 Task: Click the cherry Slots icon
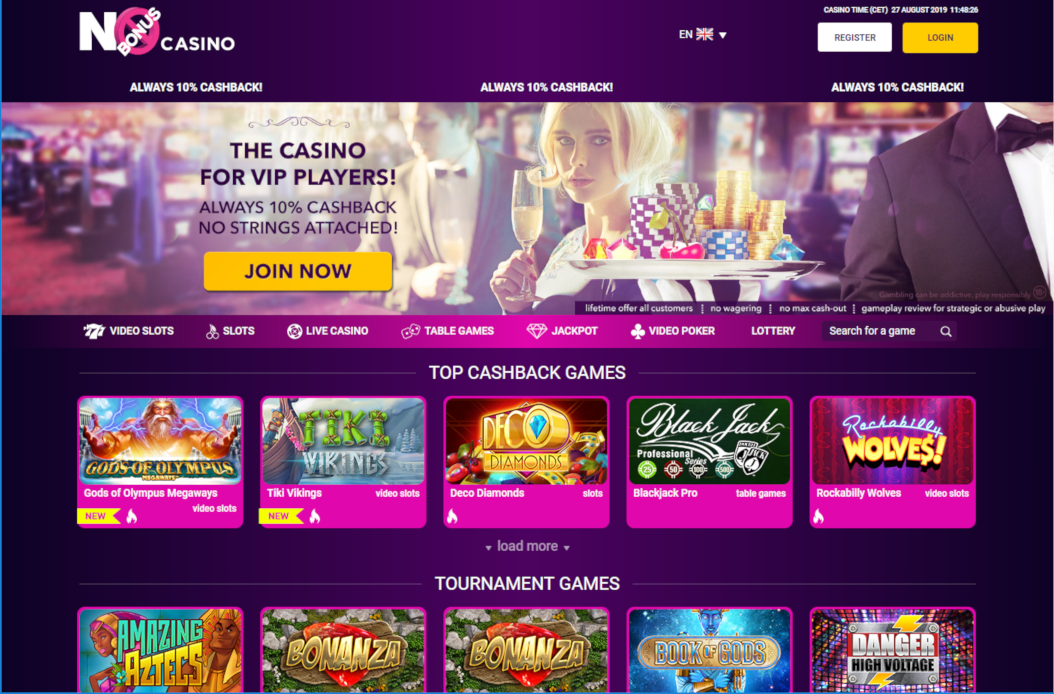212,331
